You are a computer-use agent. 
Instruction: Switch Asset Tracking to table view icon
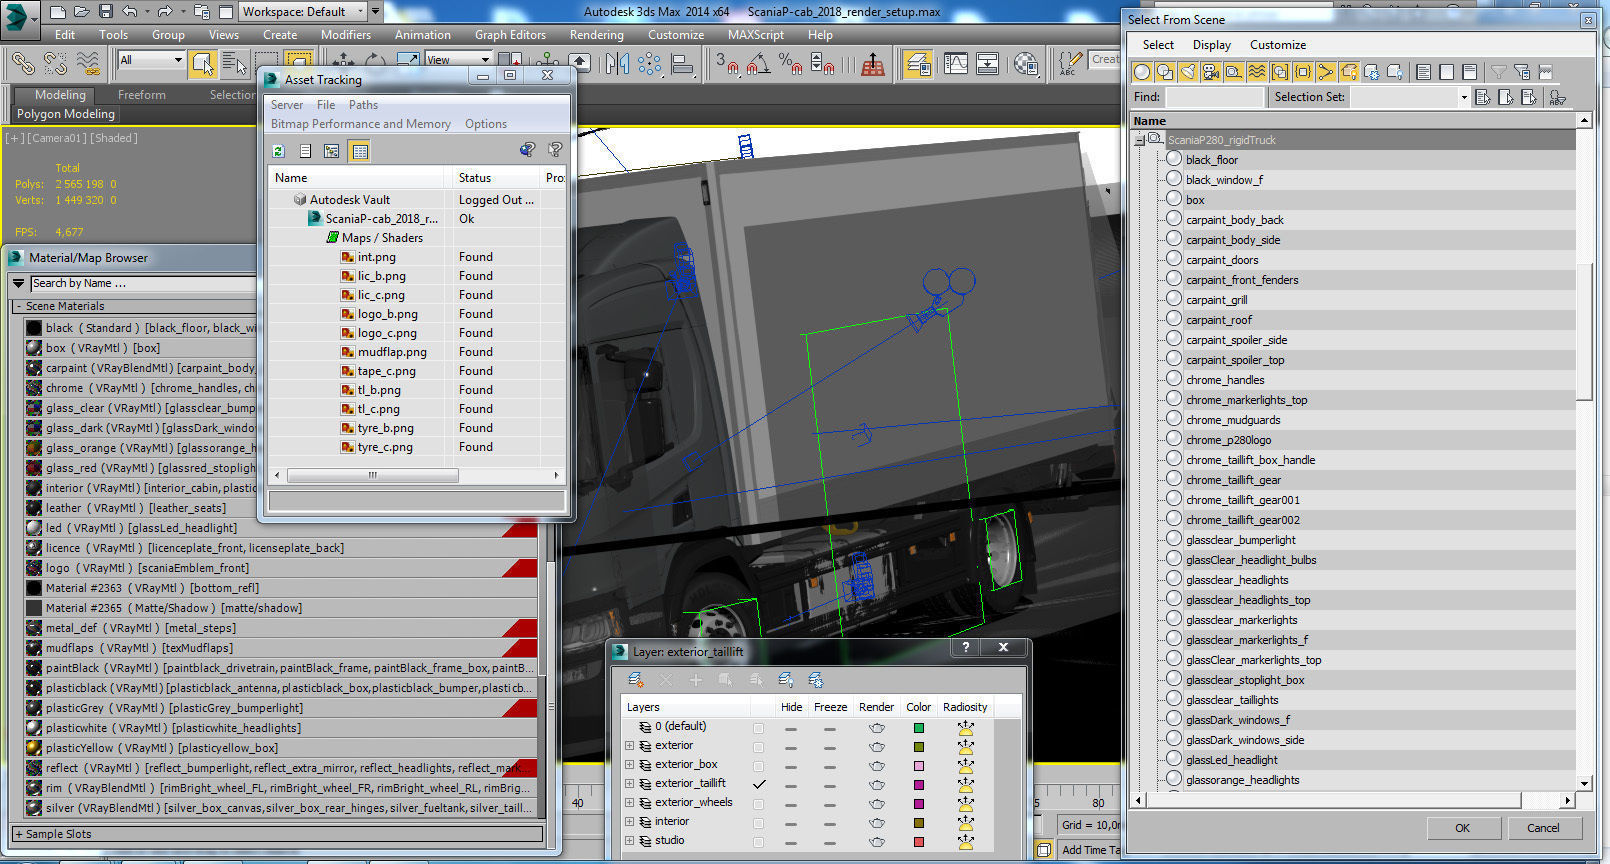pos(360,151)
